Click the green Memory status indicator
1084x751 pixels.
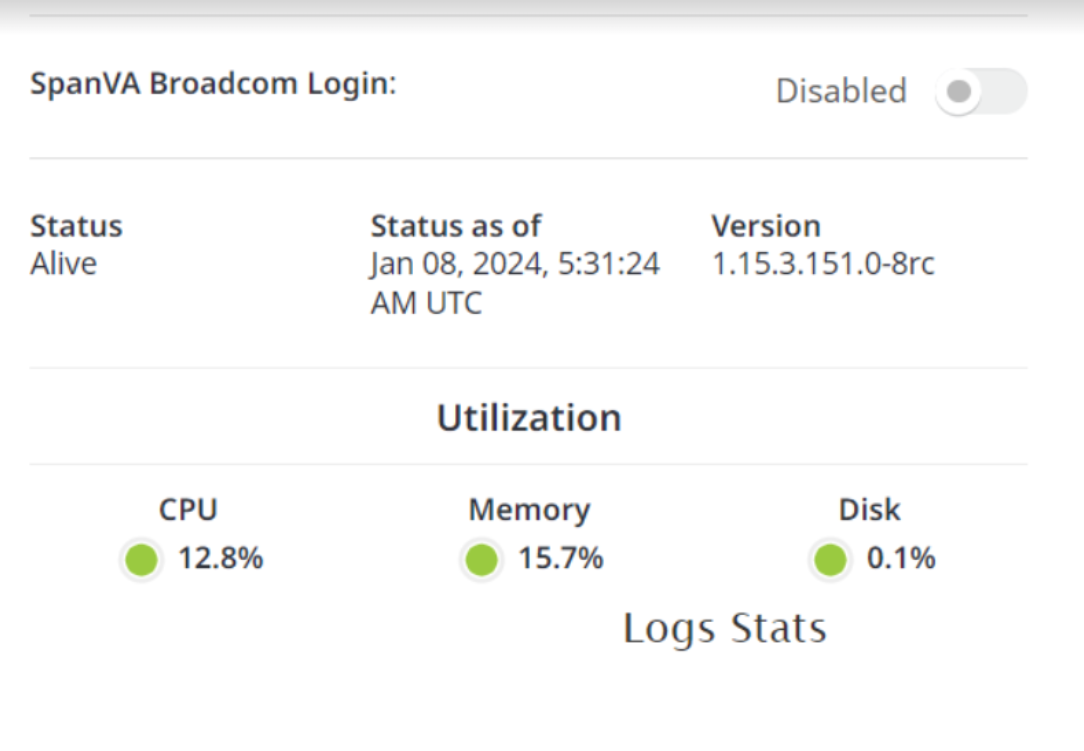(482, 560)
